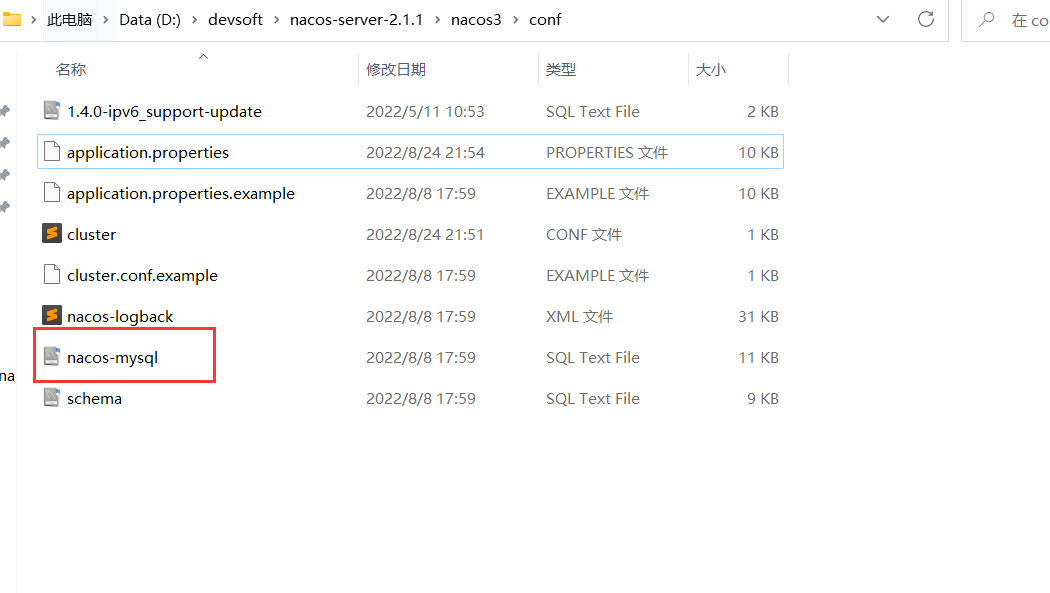1050x593 pixels.
Task: Select file application.properties.example
Action: 181,193
